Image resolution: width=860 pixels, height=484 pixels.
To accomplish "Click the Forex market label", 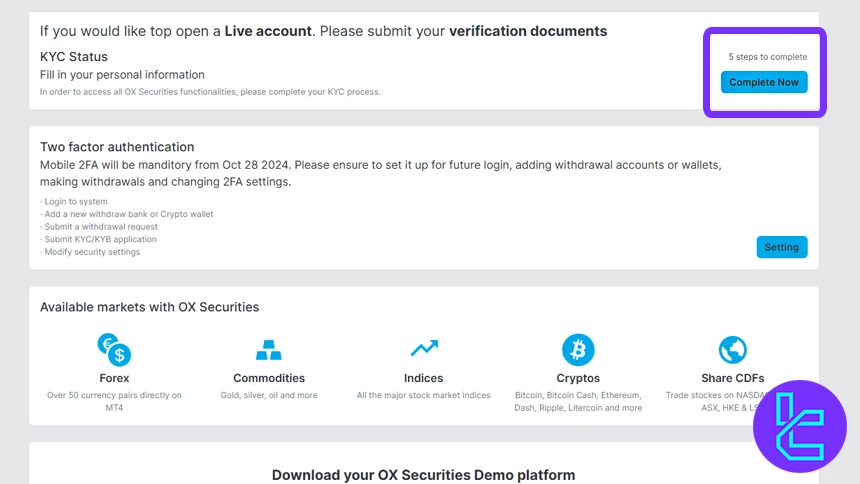I will coord(114,378).
